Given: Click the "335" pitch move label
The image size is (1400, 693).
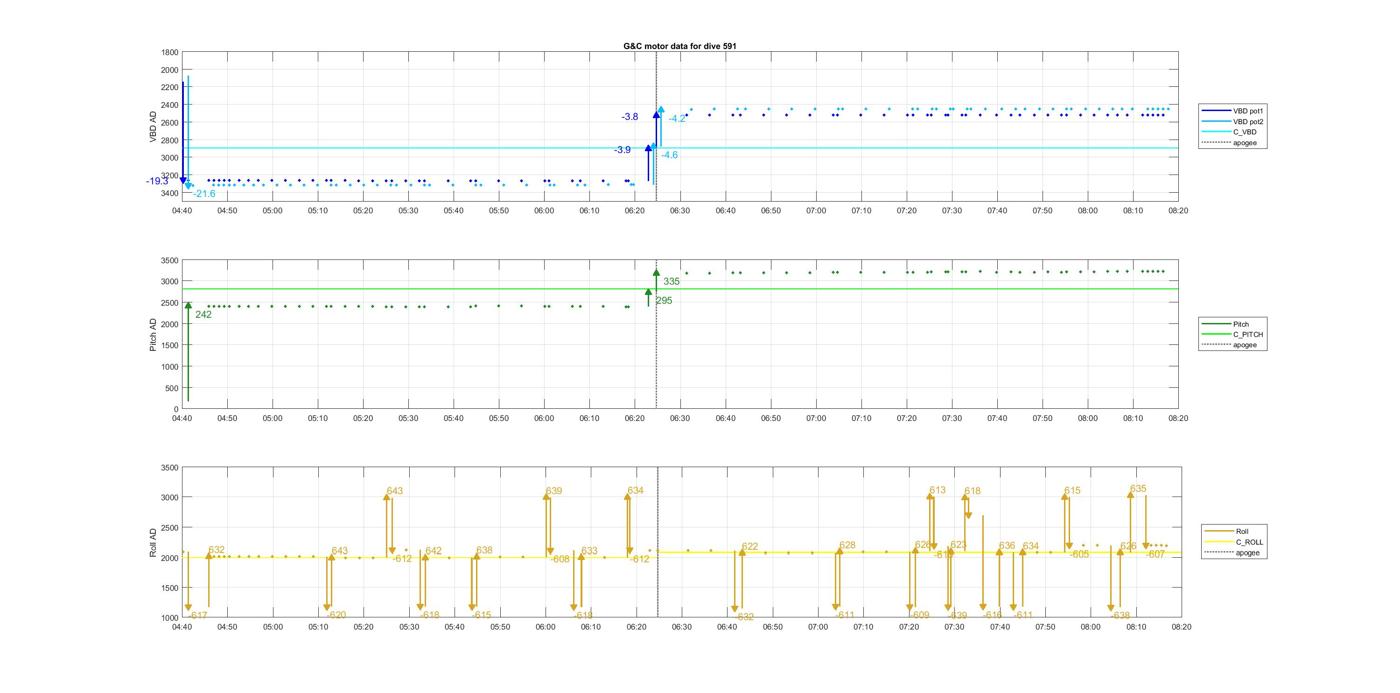Looking at the screenshot, I should coord(671,282).
